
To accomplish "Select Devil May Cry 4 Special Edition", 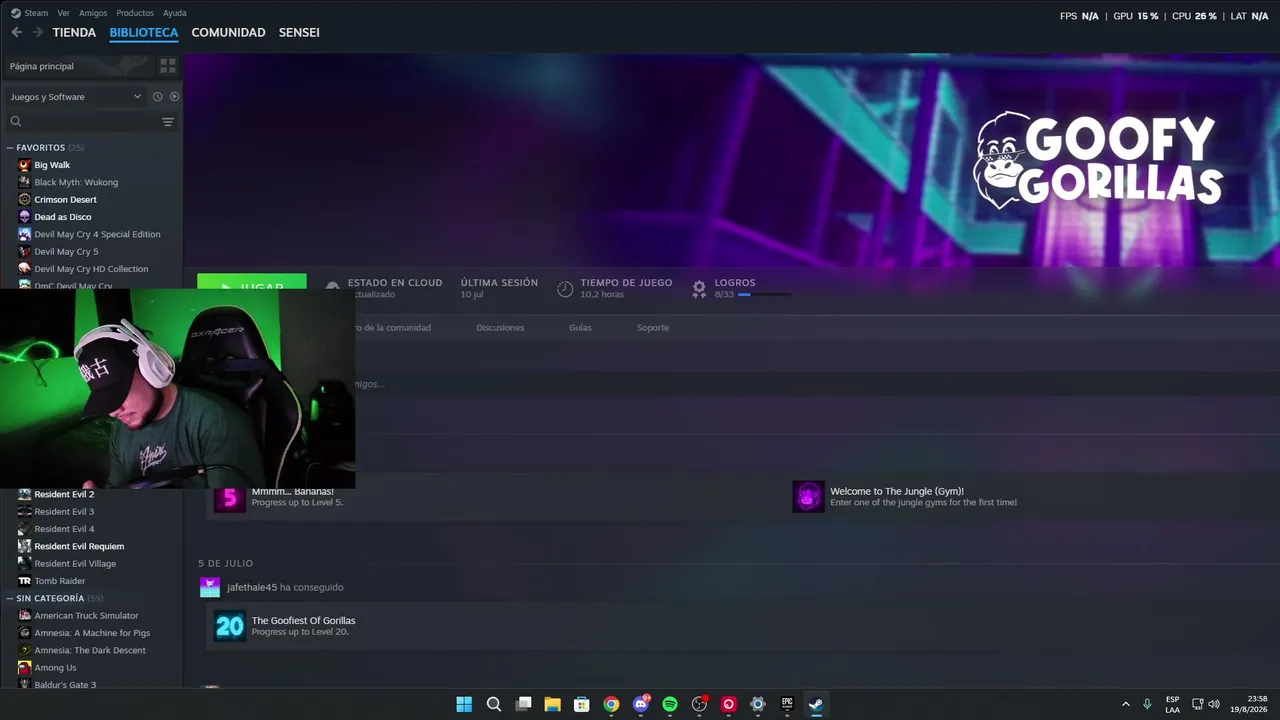I will coord(97,235).
